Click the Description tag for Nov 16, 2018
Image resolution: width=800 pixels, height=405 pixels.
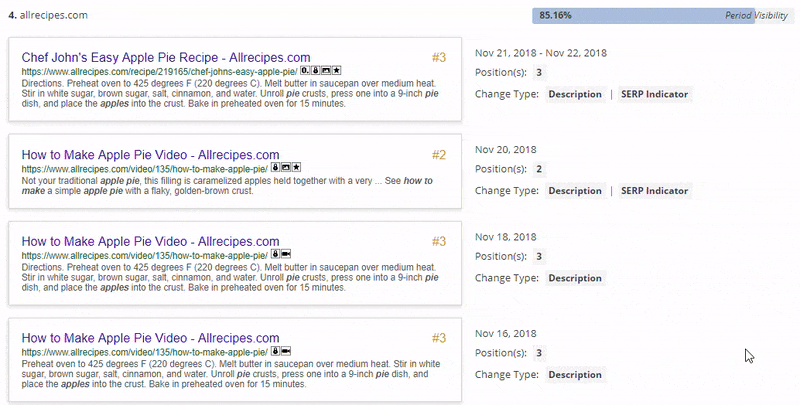[x=575, y=375]
